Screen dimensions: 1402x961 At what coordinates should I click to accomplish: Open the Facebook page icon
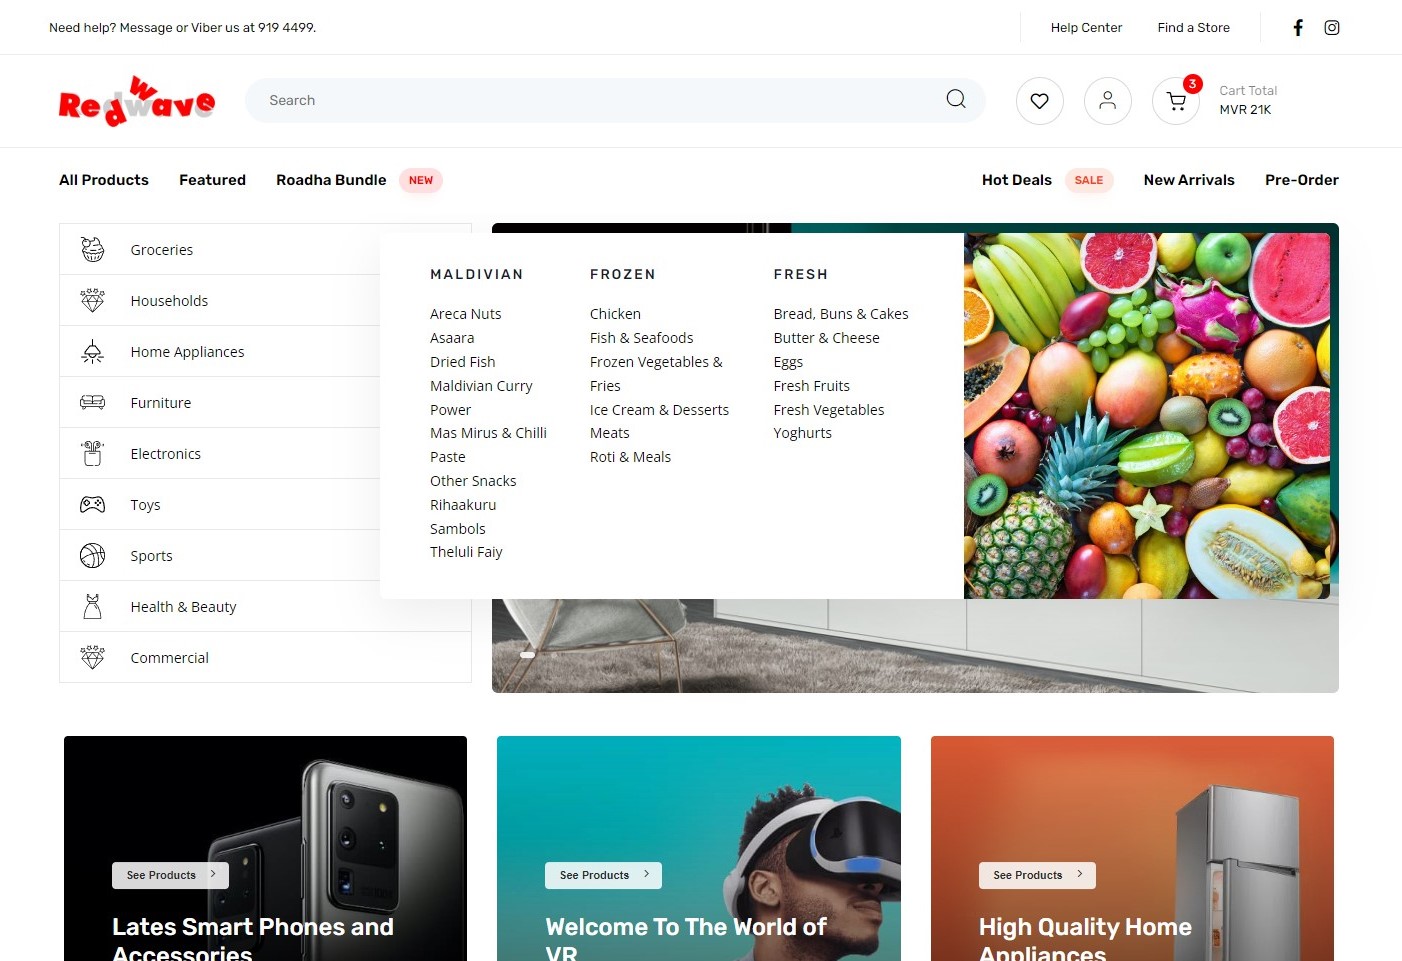coord(1298,28)
